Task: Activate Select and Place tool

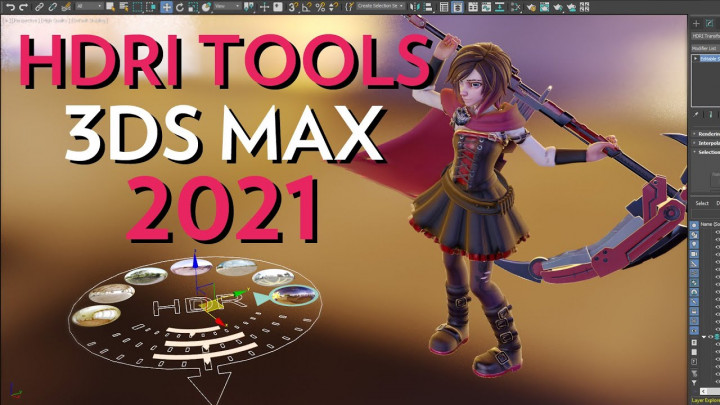Action: click(x=206, y=7)
